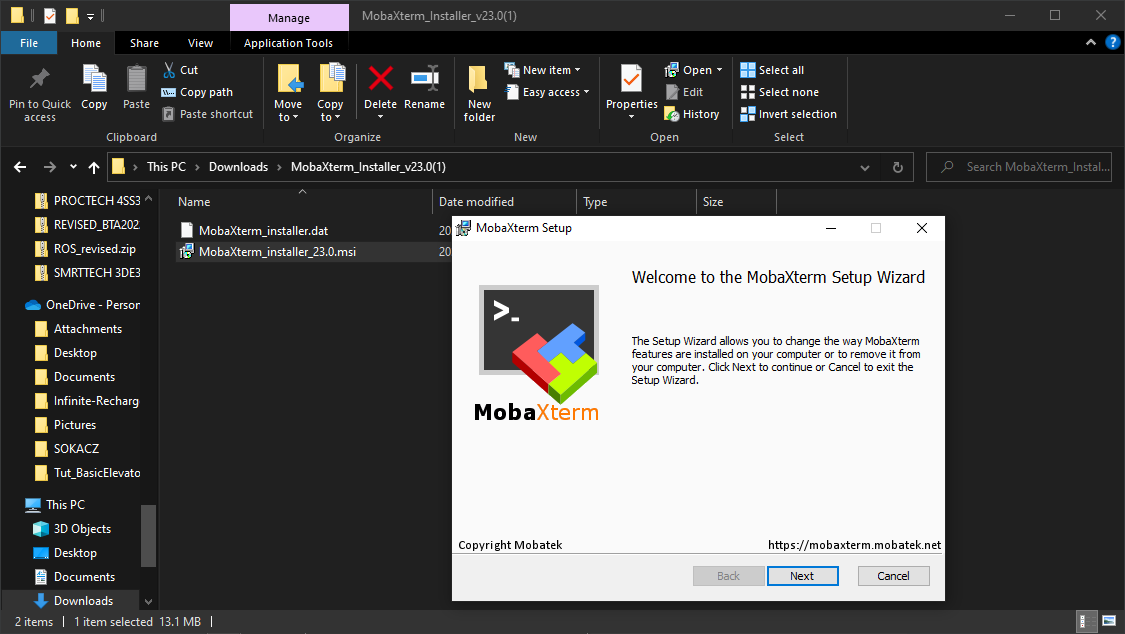Click the Pin to Quick access icon
1125x634 pixels.
40,79
